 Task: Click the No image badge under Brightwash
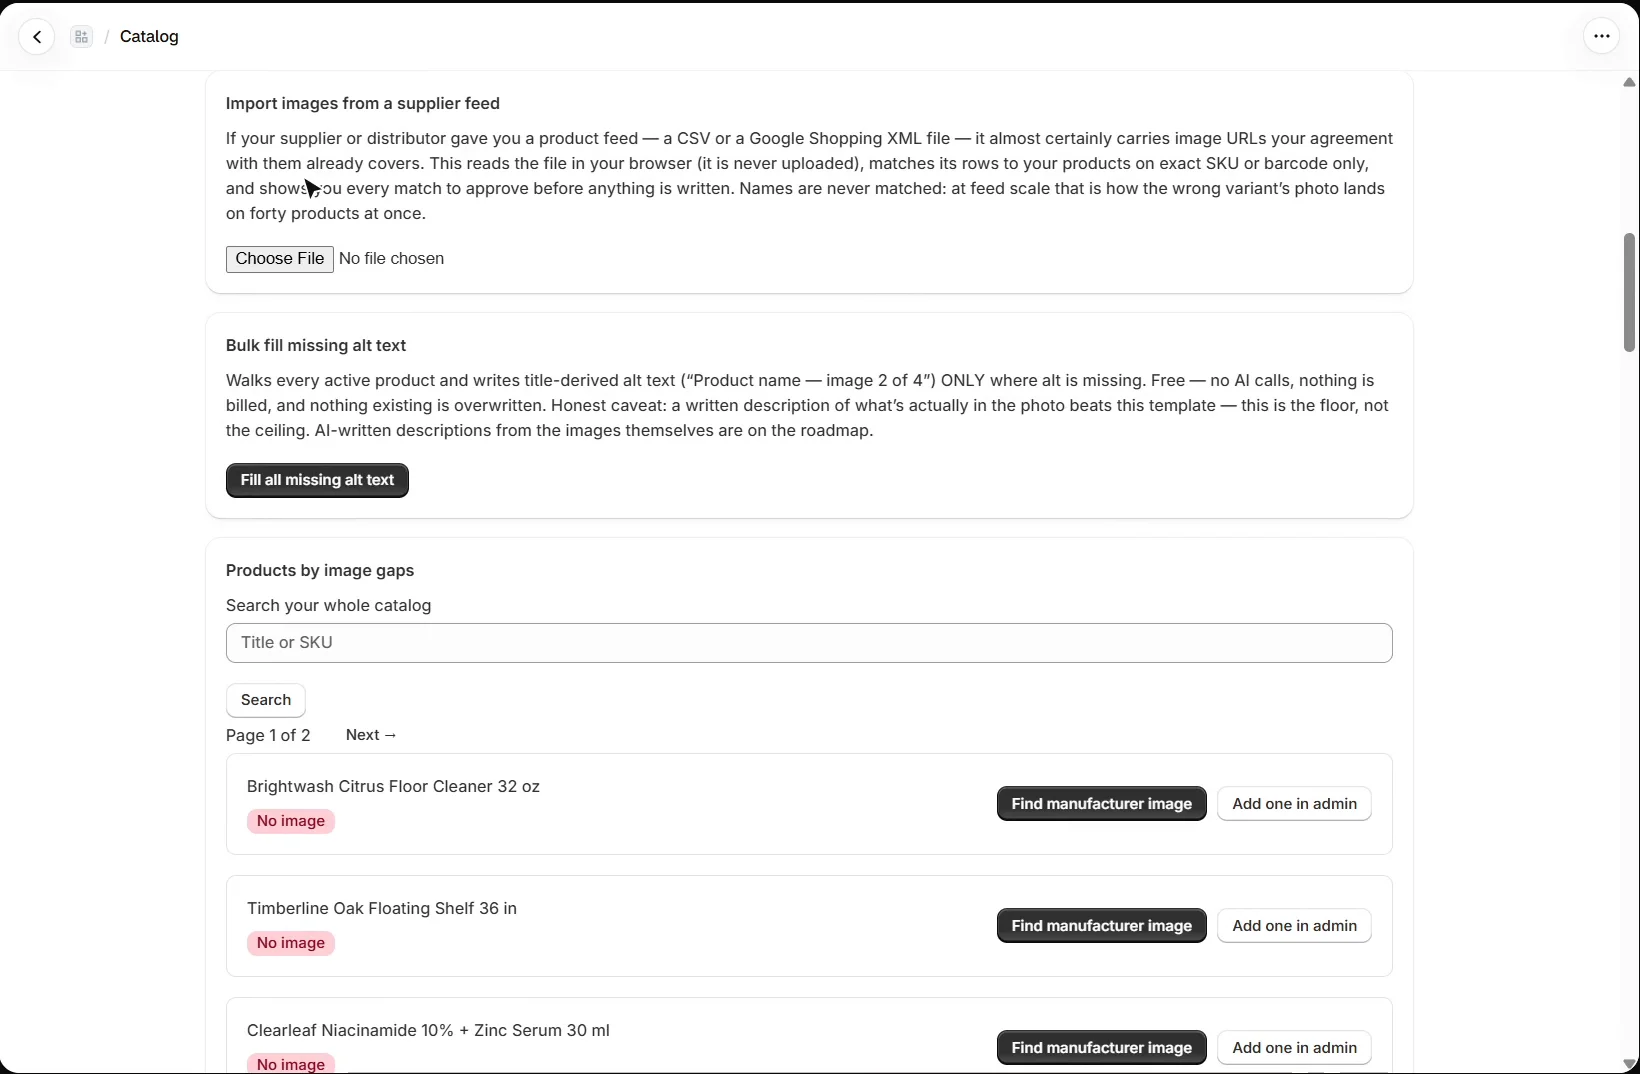pos(291,821)
